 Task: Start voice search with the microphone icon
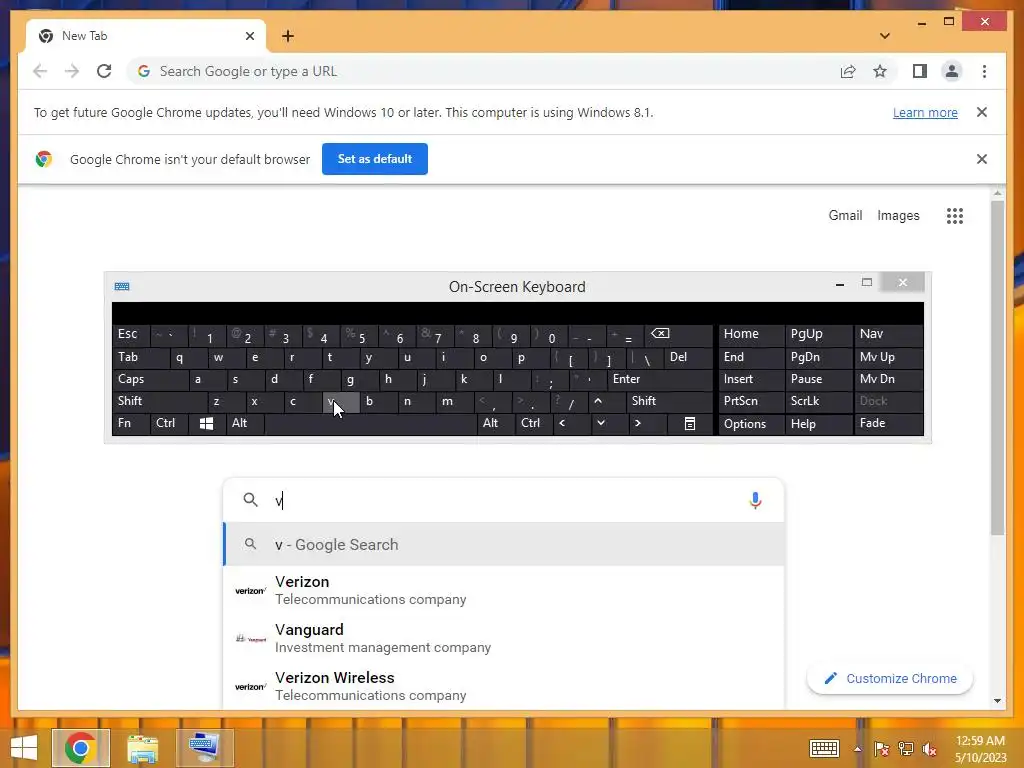755,500
